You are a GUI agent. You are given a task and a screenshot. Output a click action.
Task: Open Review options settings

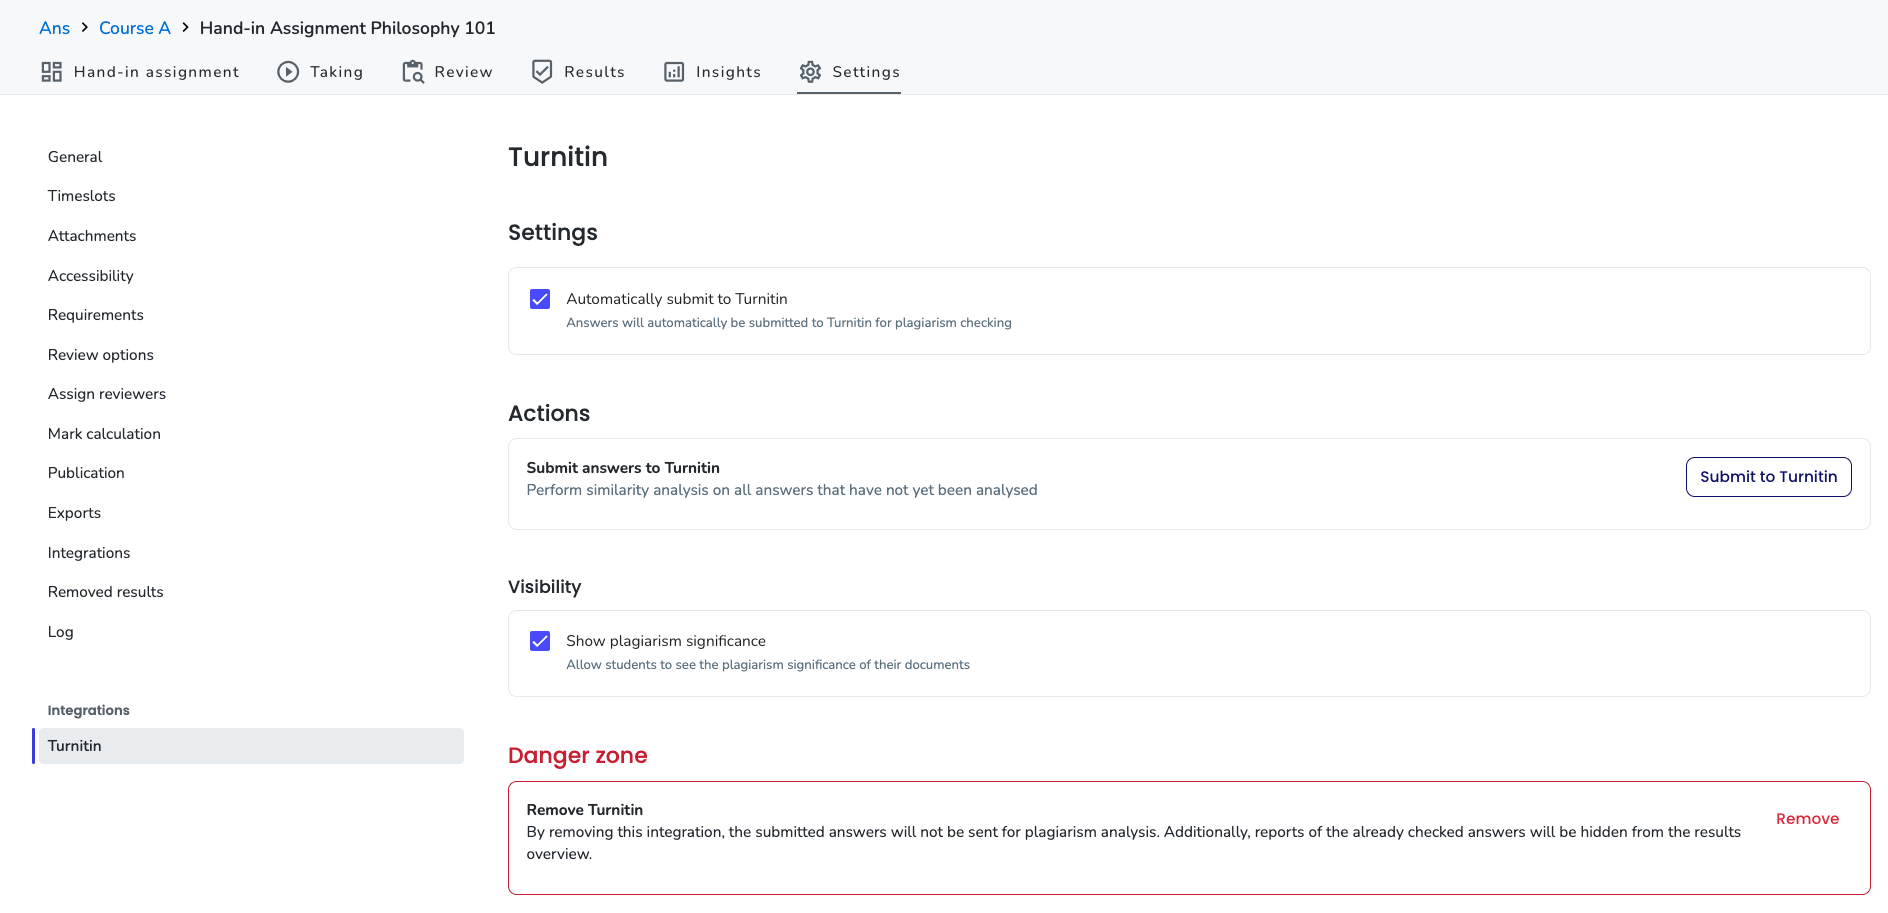point(101,355)
